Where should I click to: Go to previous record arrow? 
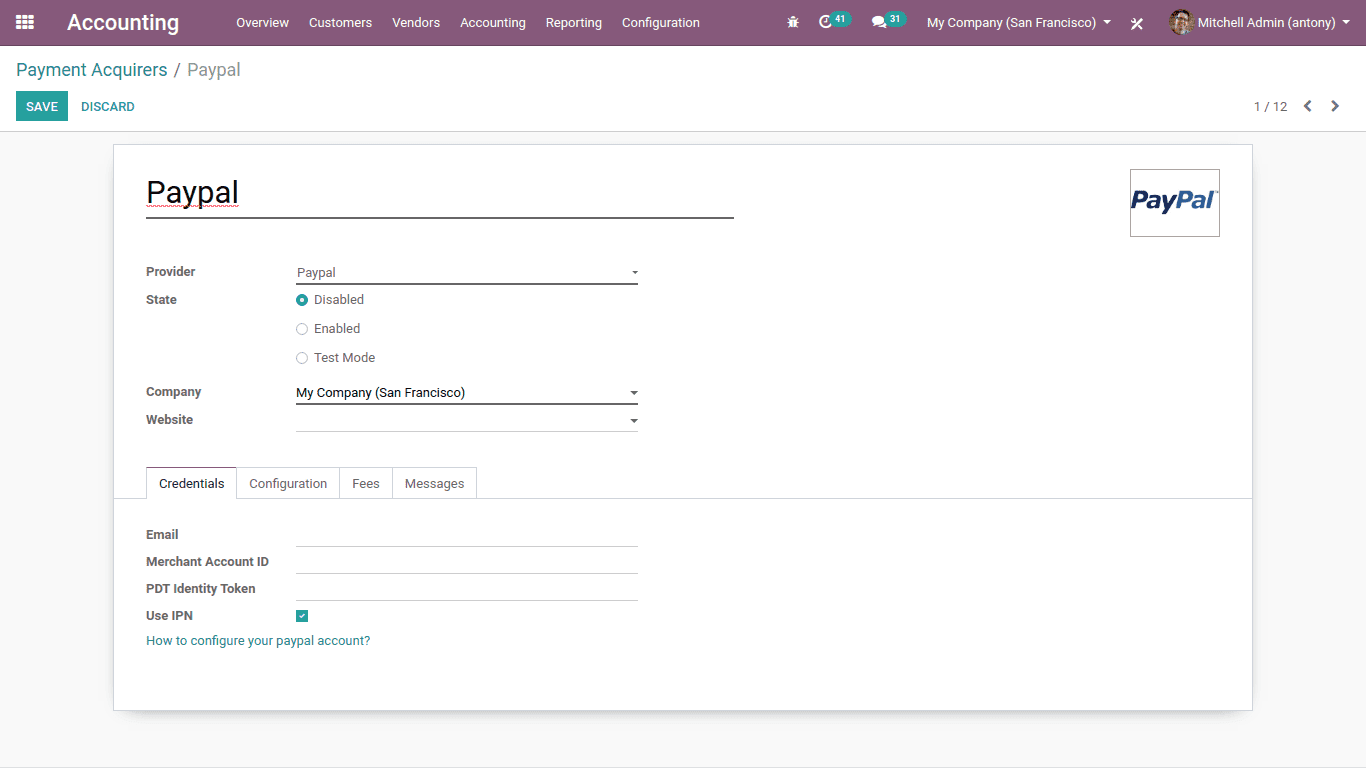(1307, 106)
